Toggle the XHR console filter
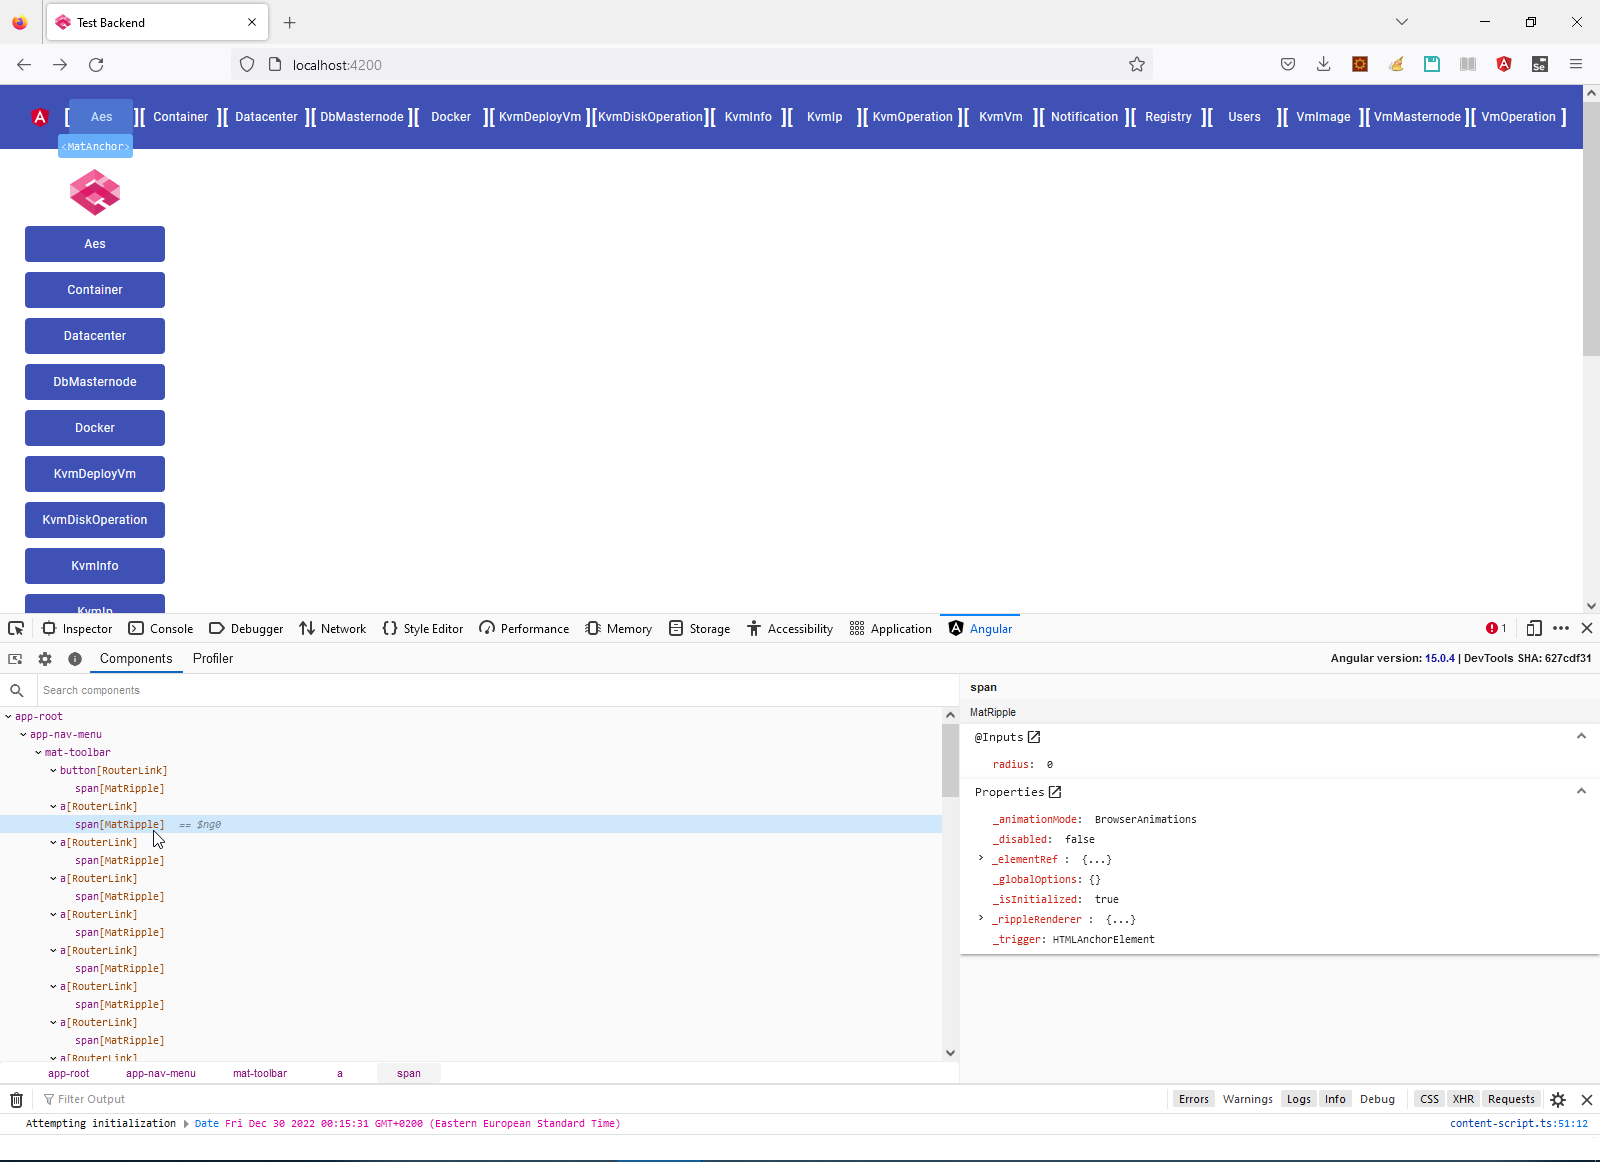 click(1463, 1099)
